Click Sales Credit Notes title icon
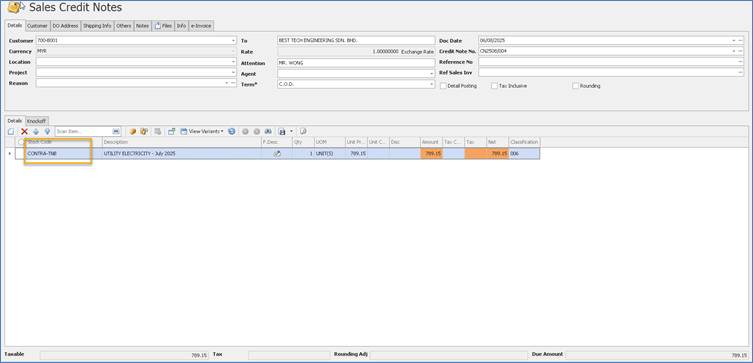This screenshot has height=363, width=753. pyautogui.click(x=16, y=7)
